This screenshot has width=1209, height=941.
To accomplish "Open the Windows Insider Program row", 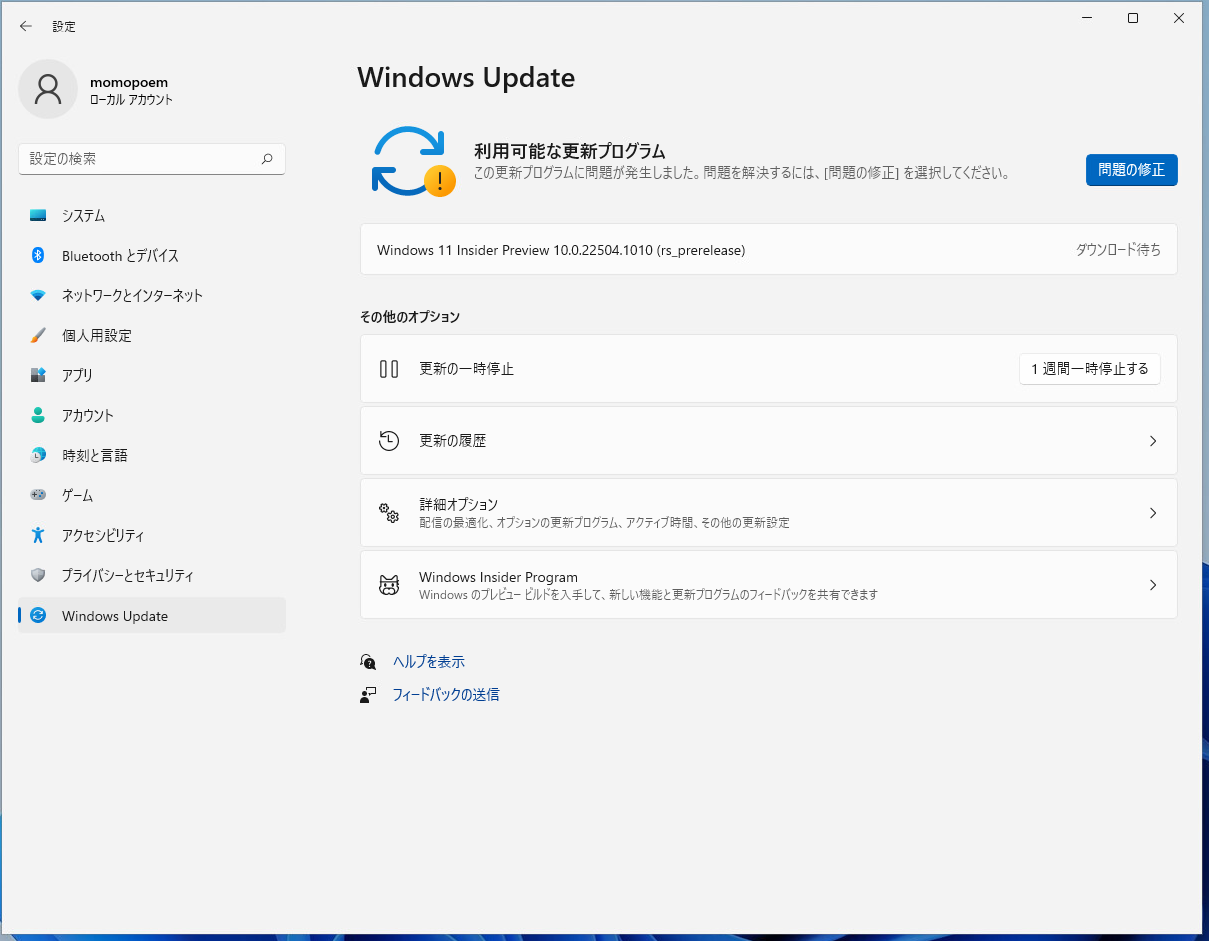I will coord(768,585).
